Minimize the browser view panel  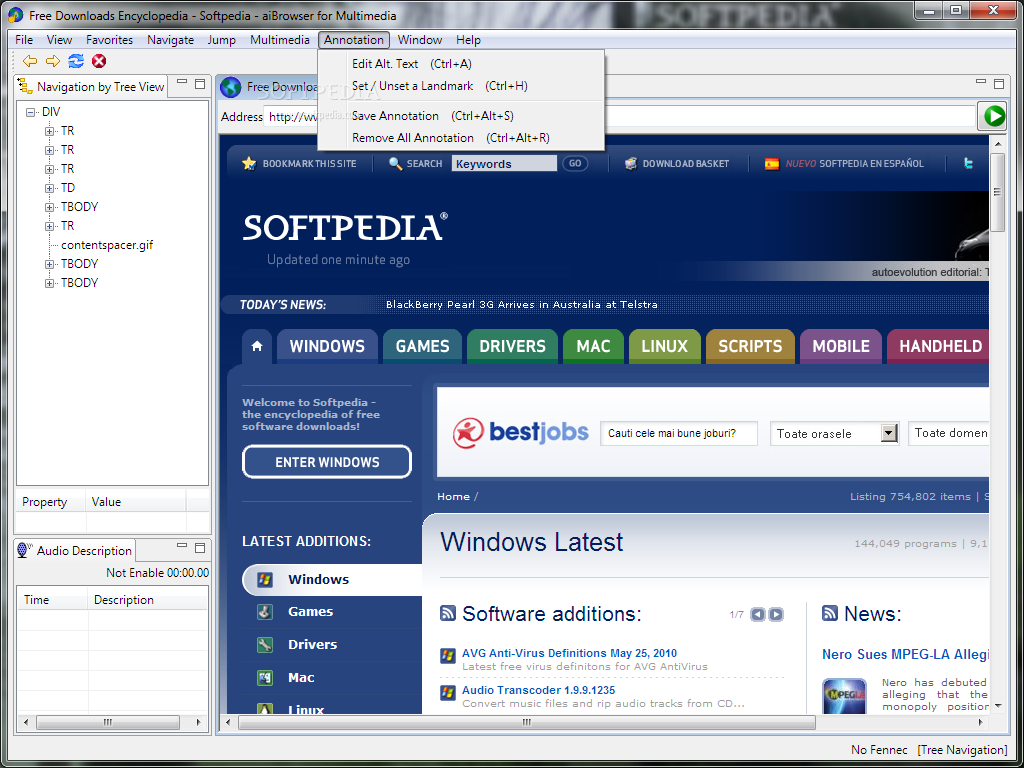pos(981,82)
